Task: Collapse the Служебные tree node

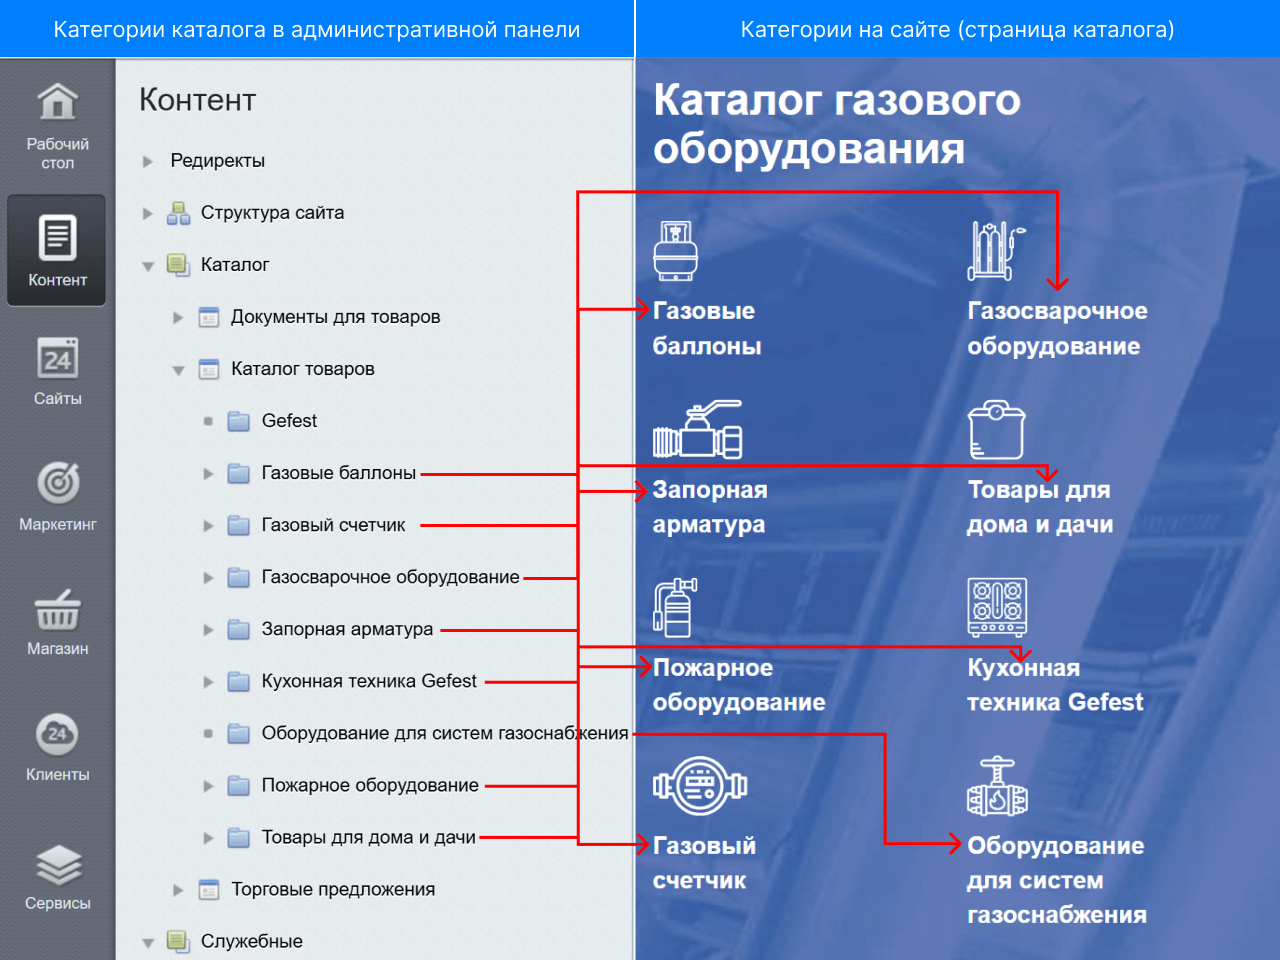Action: [148, 942]
